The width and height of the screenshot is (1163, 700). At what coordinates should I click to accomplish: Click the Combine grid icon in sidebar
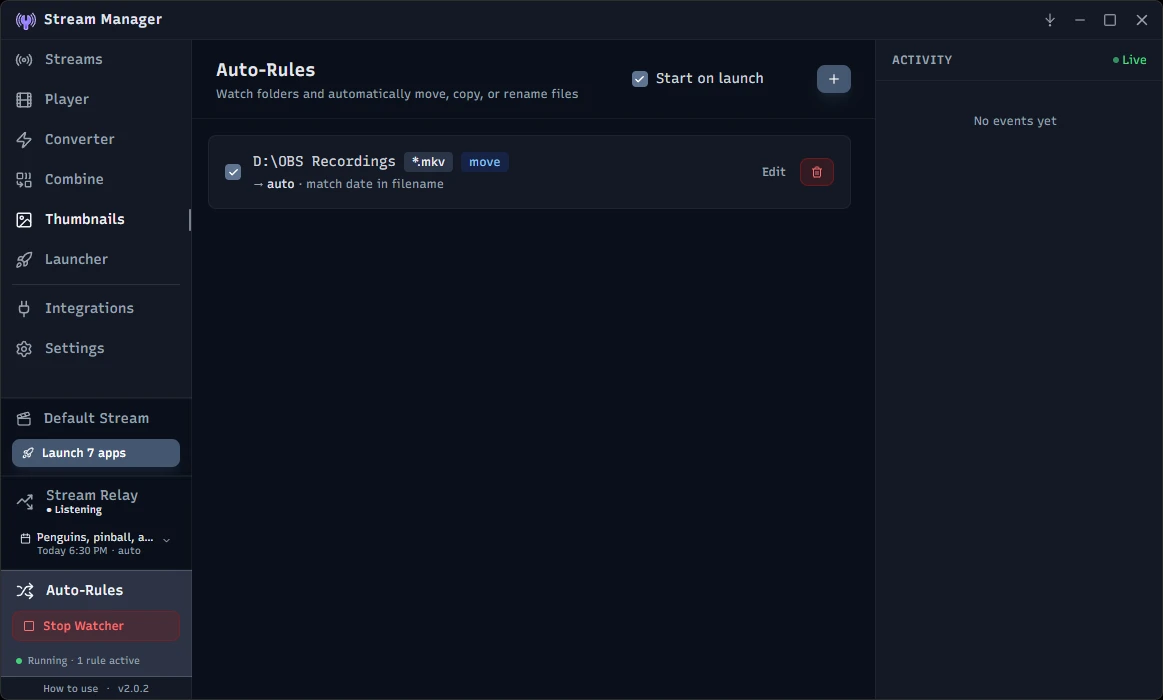(24, 179)
